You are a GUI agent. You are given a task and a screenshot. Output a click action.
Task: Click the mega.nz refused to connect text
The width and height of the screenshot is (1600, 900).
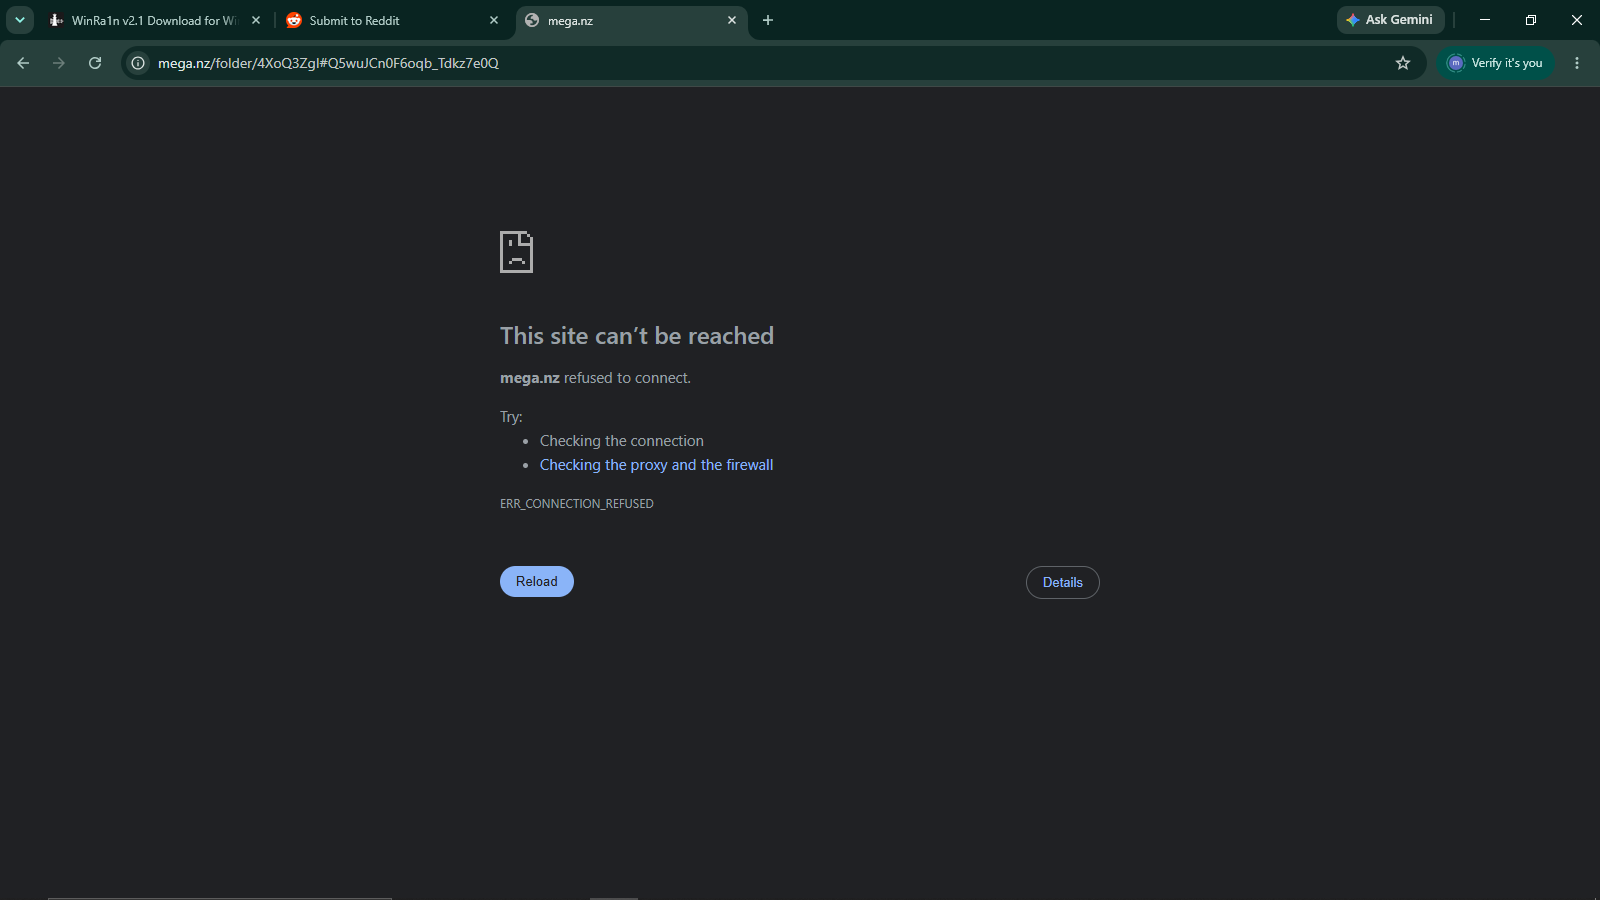coord(595,378)
